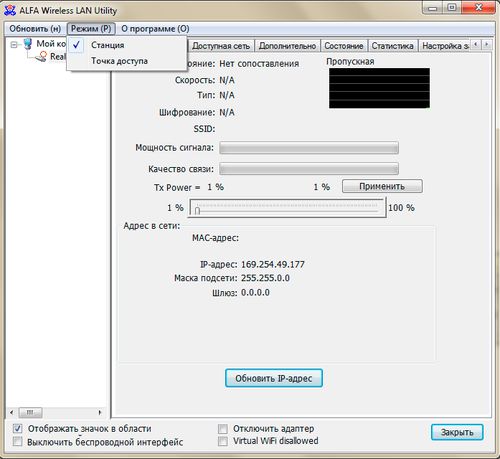500x459 pixels.
Task: Click the IP address 169.254.49.177
Action: 273,265
